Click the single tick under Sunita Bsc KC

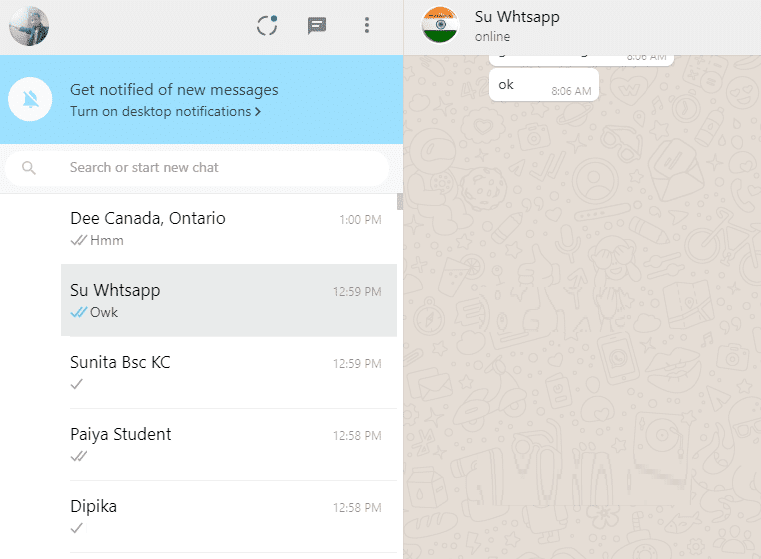[x=77, y=384]
